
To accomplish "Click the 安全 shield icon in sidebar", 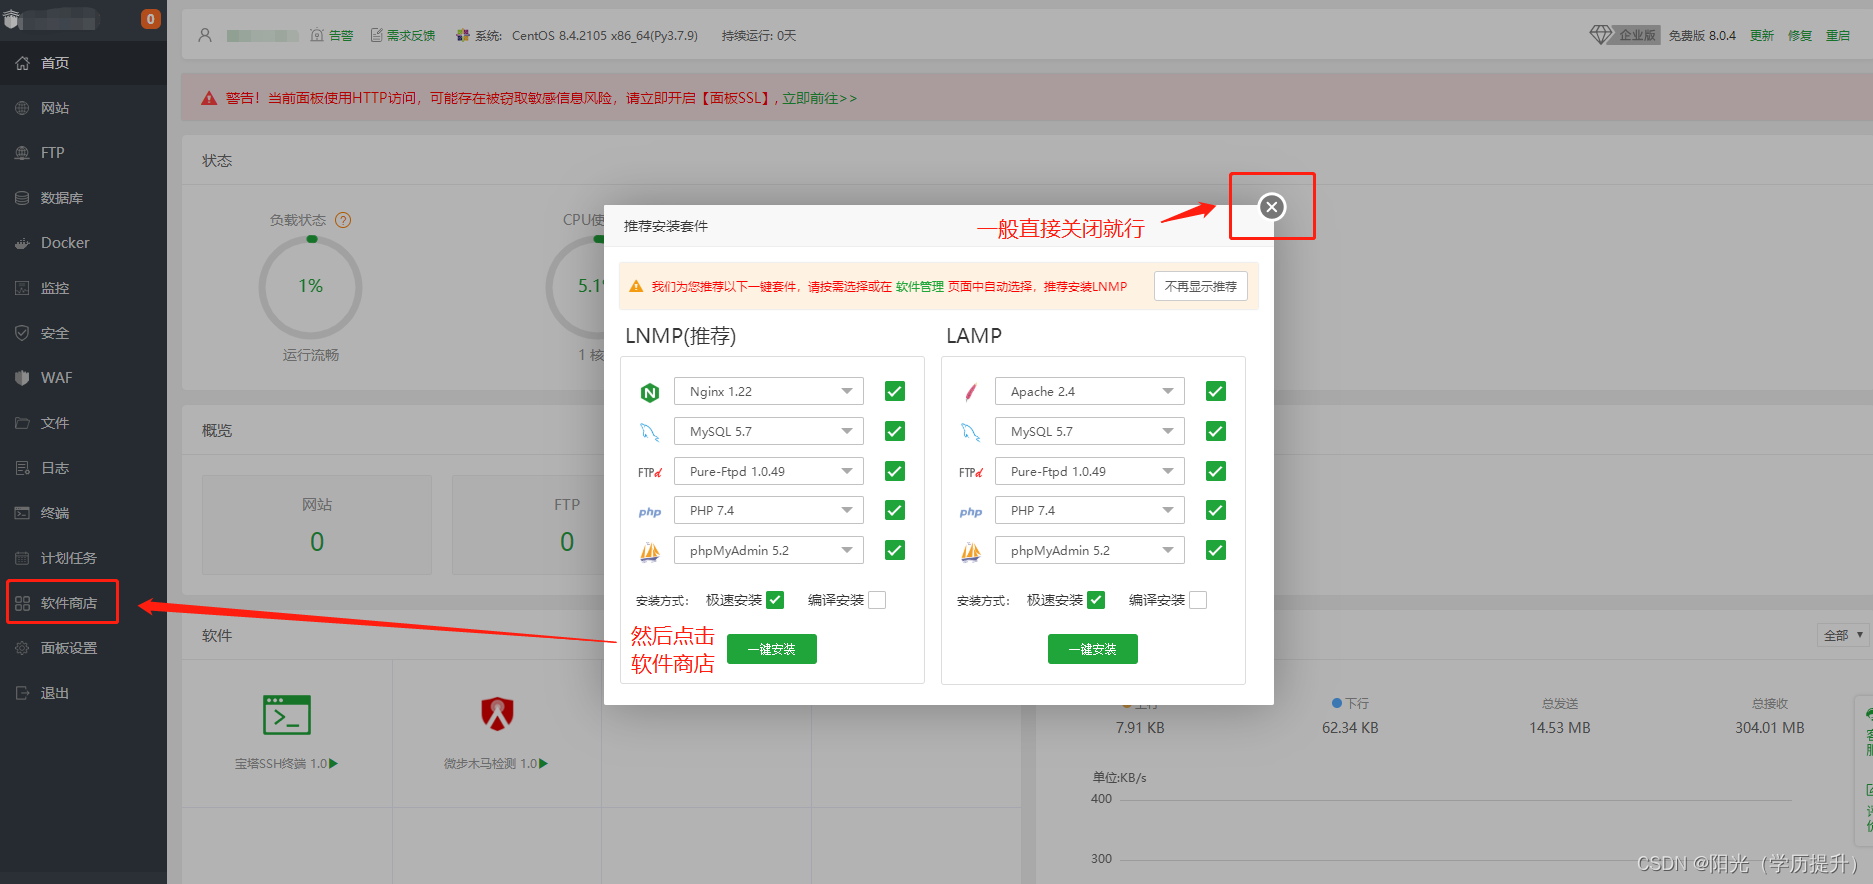I will tap(22, 333).
